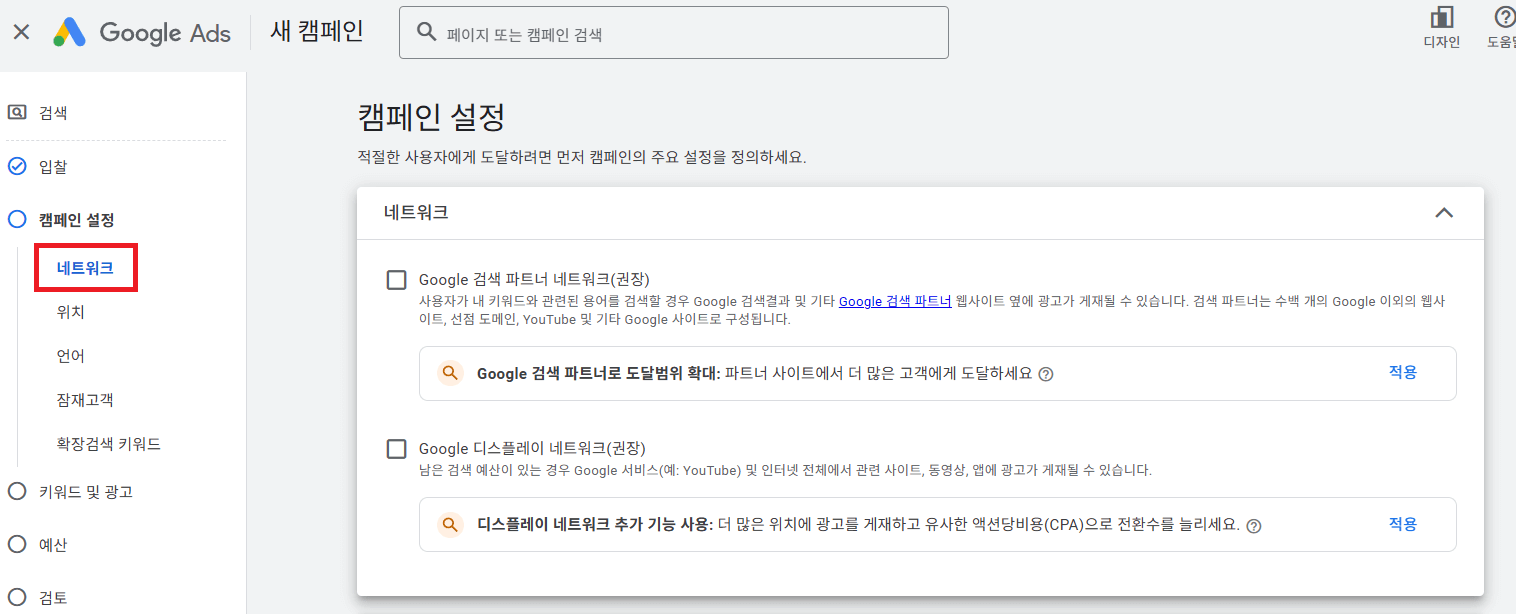Click search partner recommendation magnifier icon
Image resolution: width=1516 pixels, height=614 pixels.
point(450,373)
